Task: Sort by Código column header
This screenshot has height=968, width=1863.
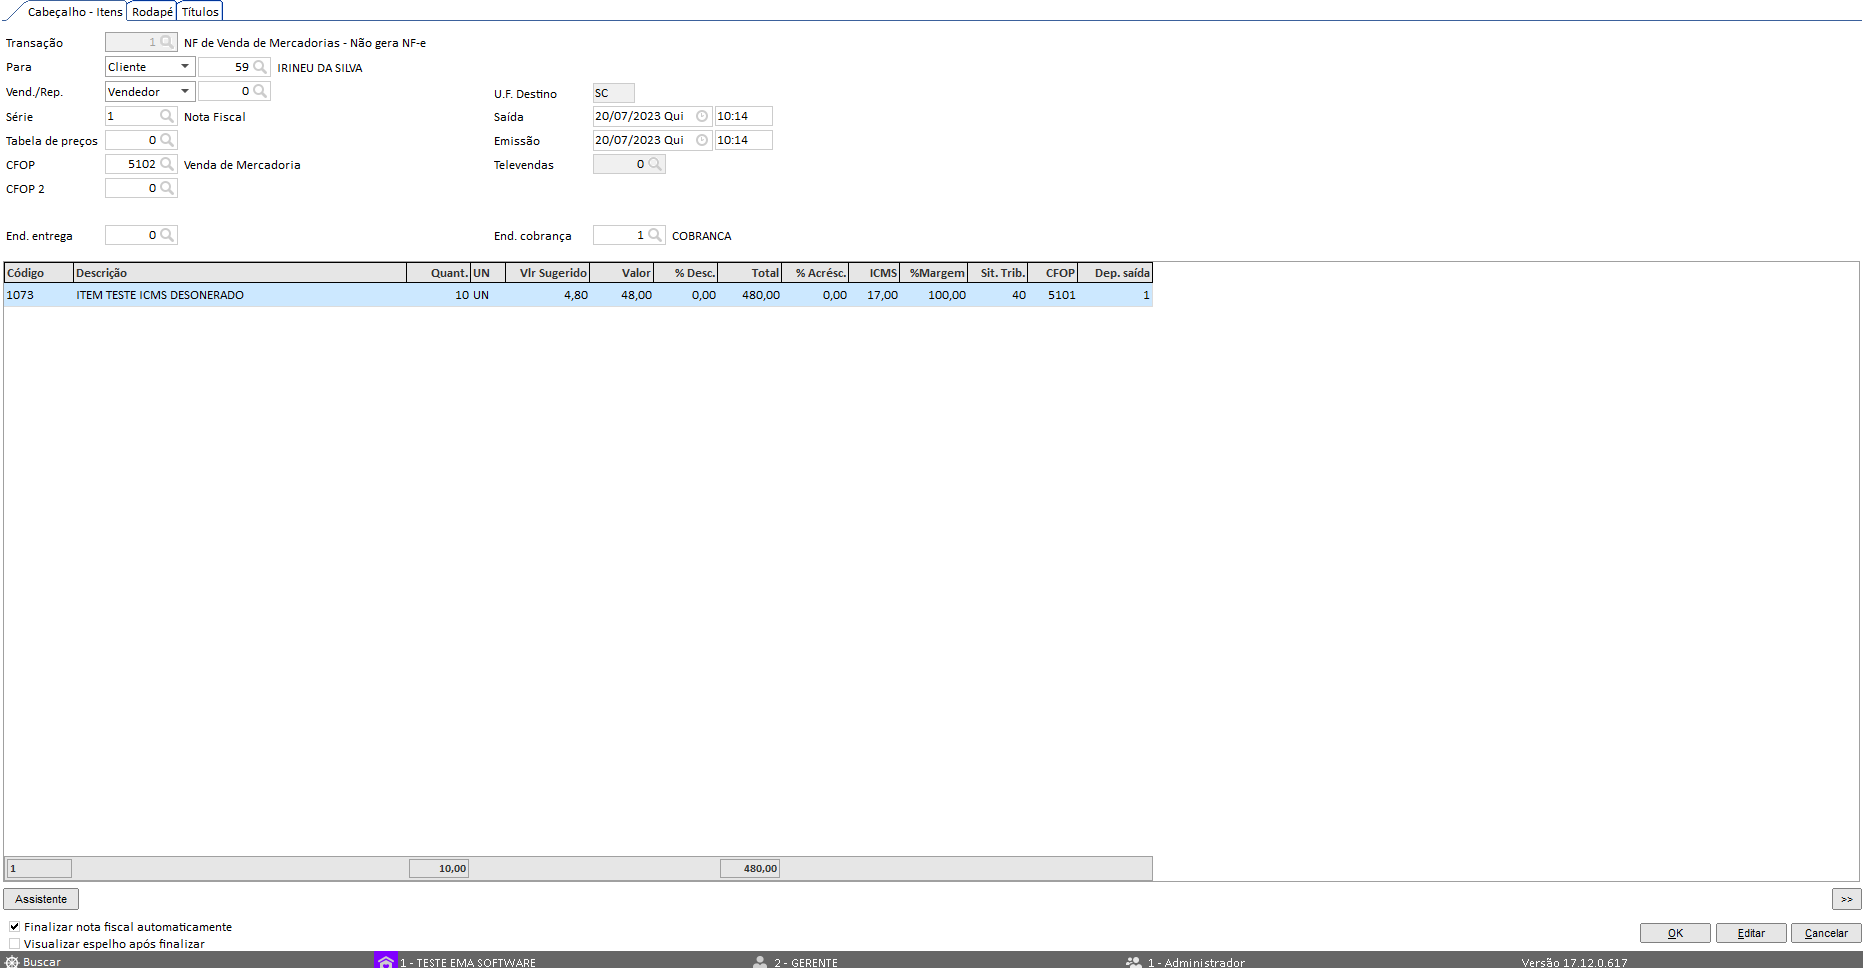Action: [x=39, y=273]
